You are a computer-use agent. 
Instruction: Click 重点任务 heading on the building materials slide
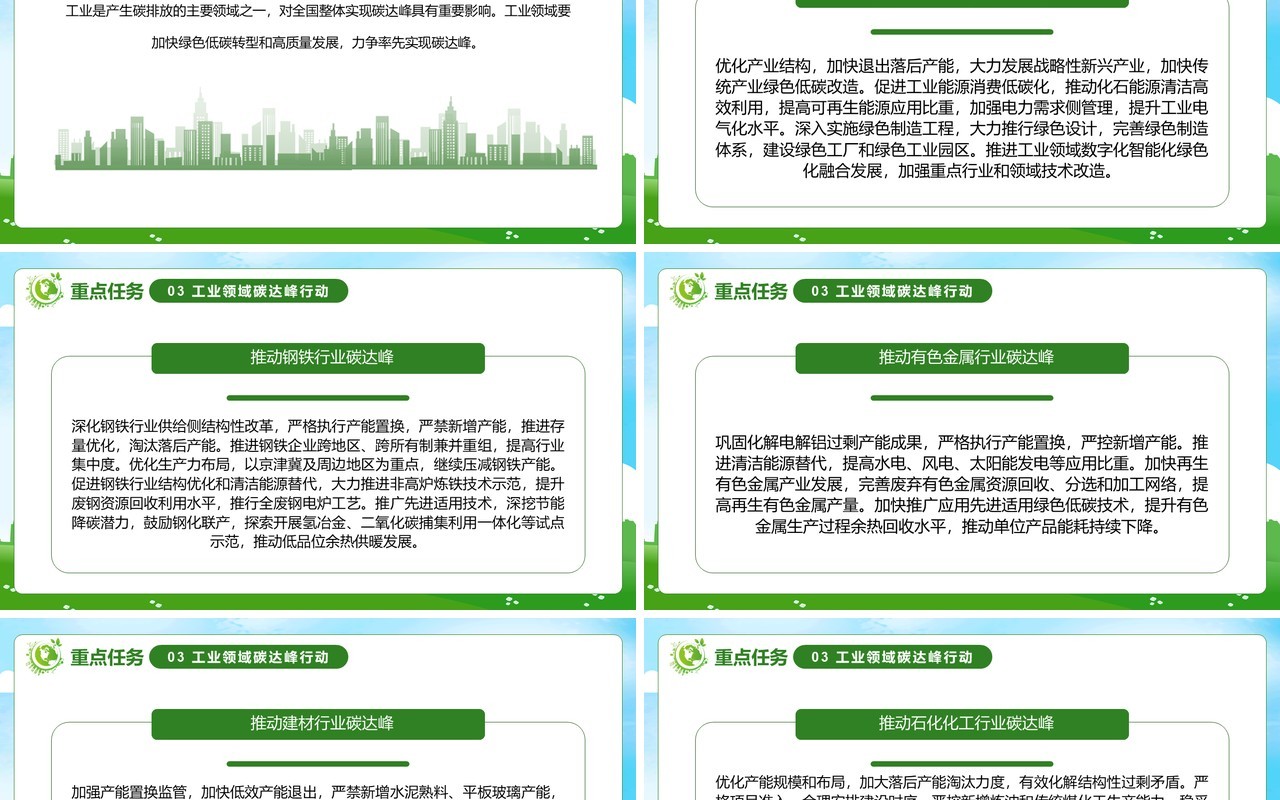tap(107, 657)
